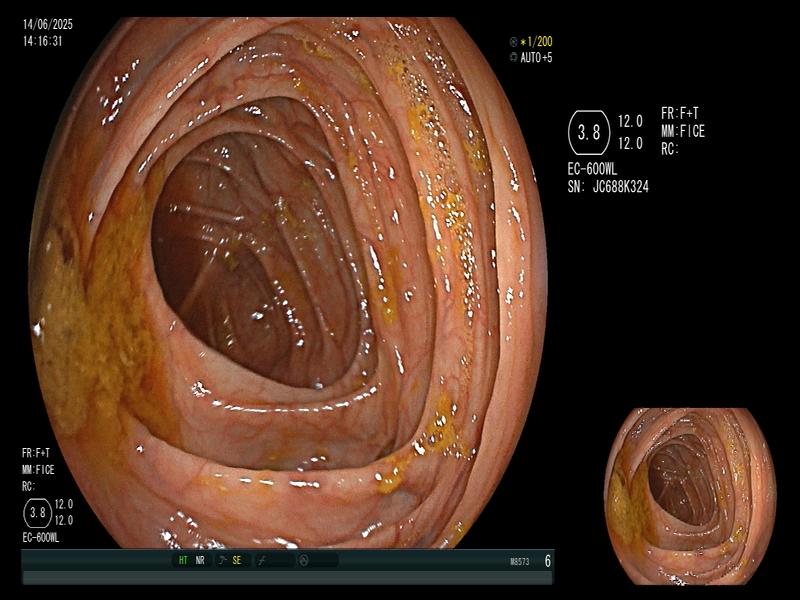Click the EC-600WL label at lower left
The height and width of the screenshot is (600, 800).
click(41, 538)
